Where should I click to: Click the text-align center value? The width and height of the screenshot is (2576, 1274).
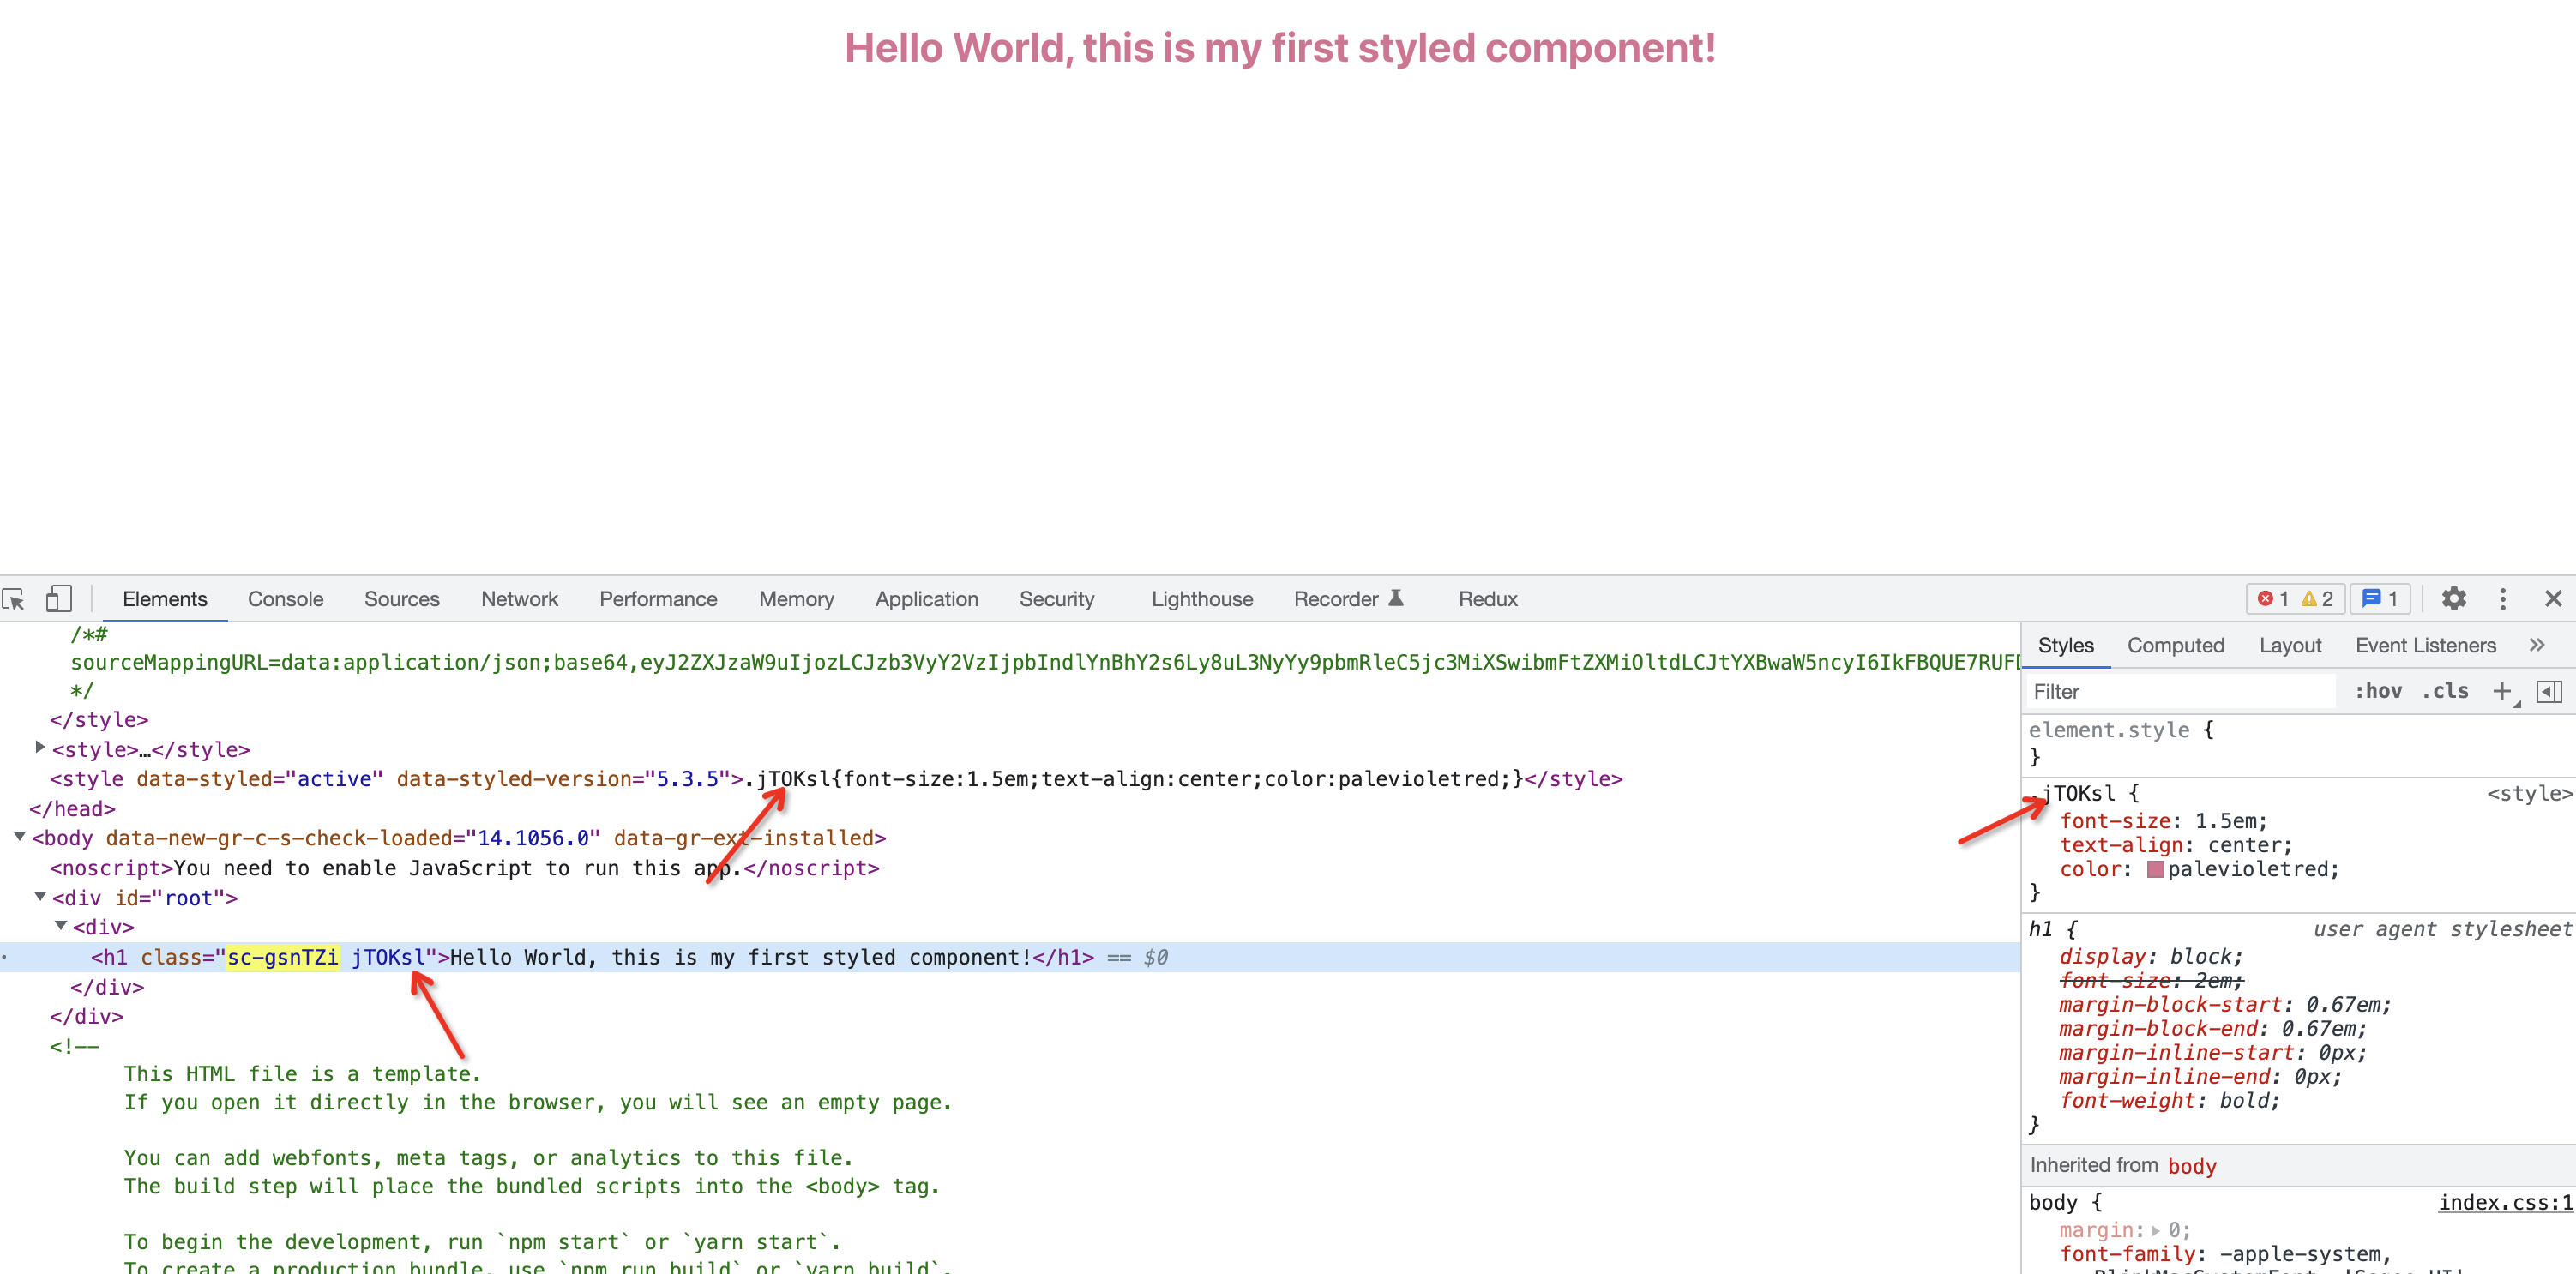point(2243,845)
